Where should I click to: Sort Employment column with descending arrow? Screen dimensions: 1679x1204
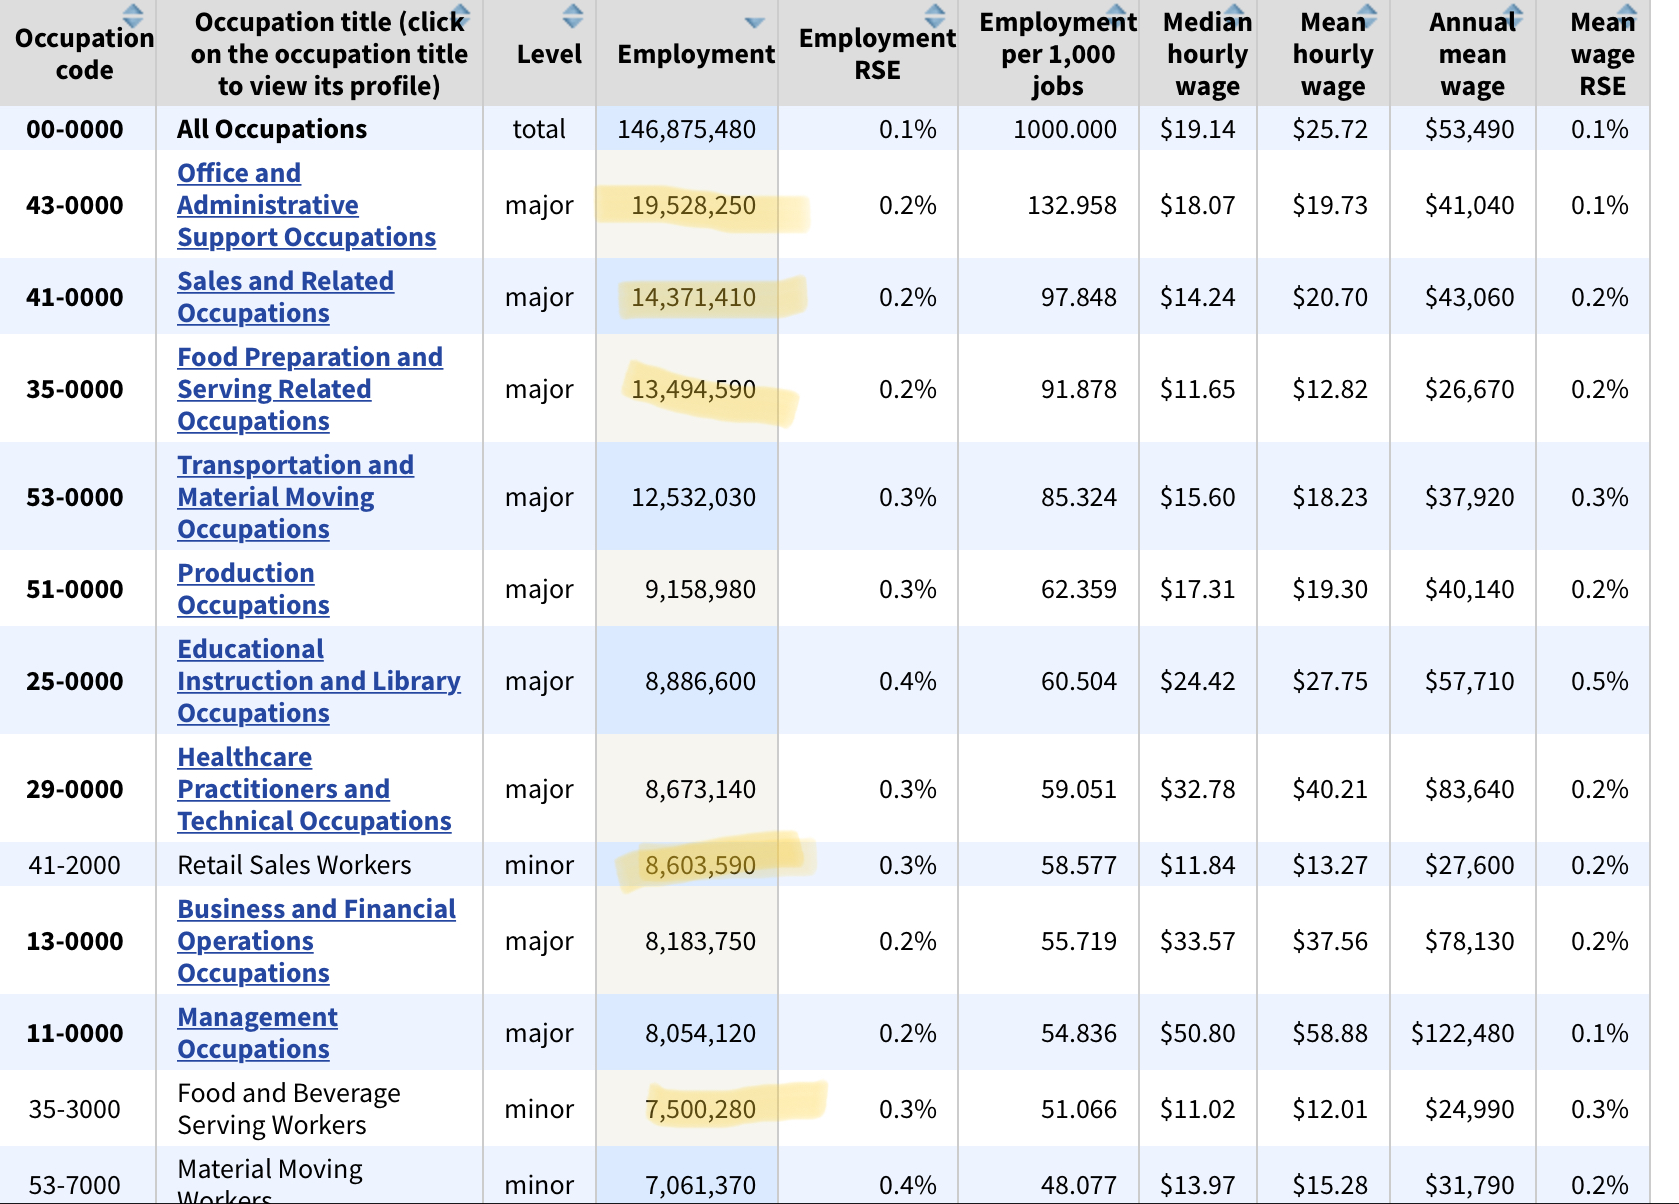[754, 22]
